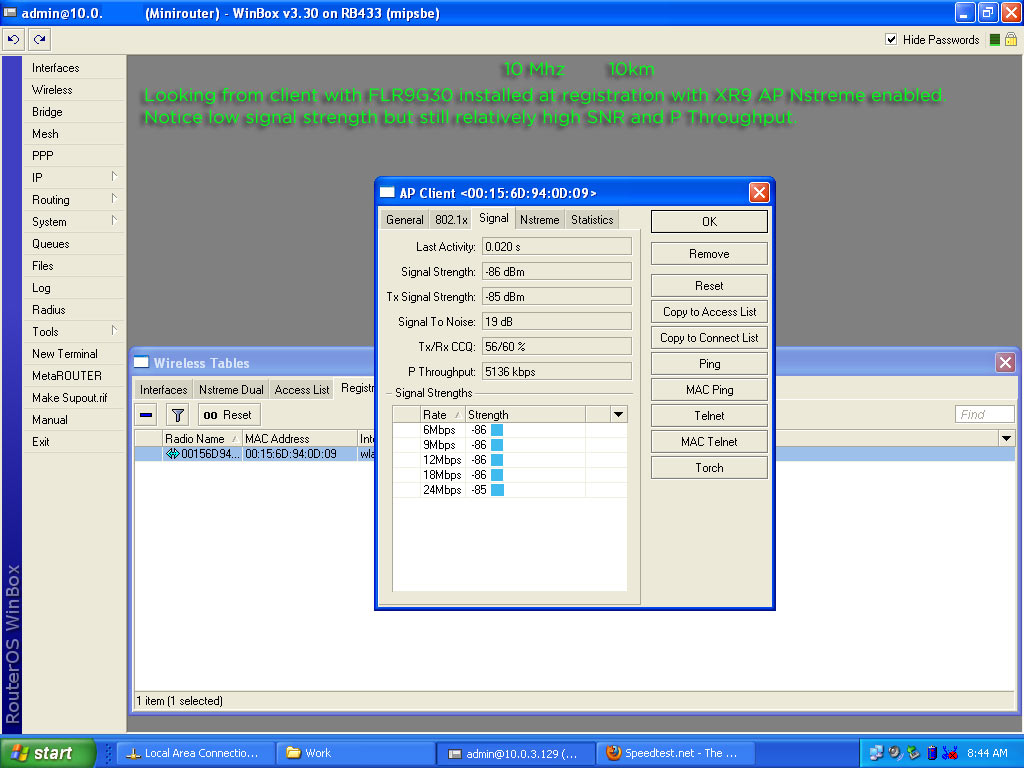Click OK in the AP Client dialog

709,221
